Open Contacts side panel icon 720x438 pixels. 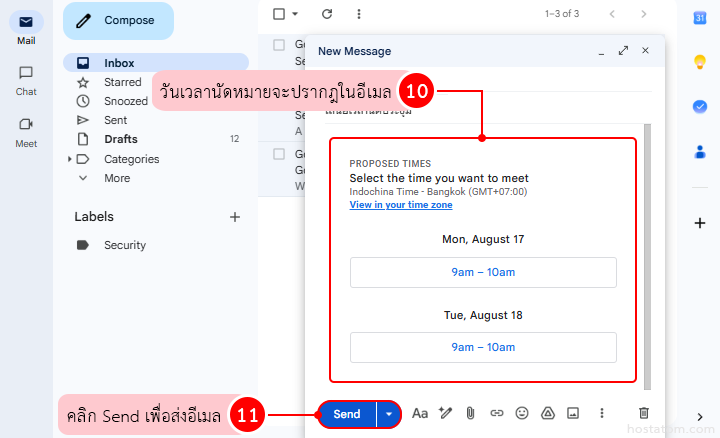(x=699, y=152)
